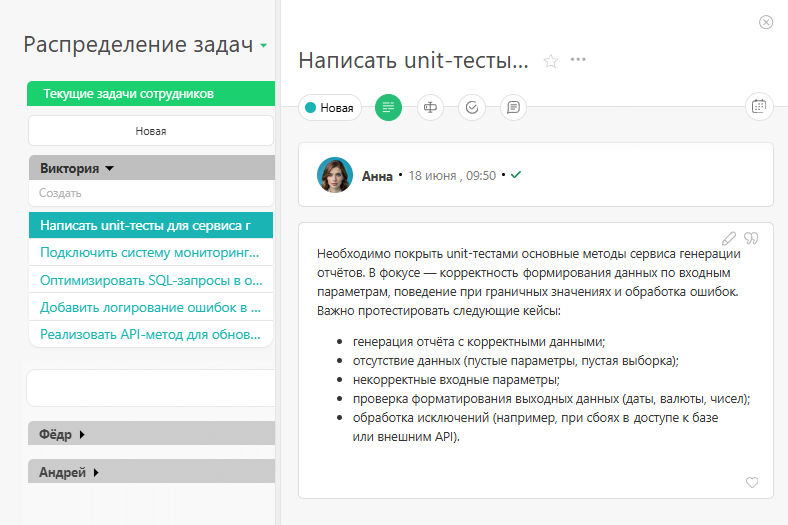This screenshot has width=788, height=525.
Task: Open task Добавить логирование ошибок
Action: [x=151, y=307]
